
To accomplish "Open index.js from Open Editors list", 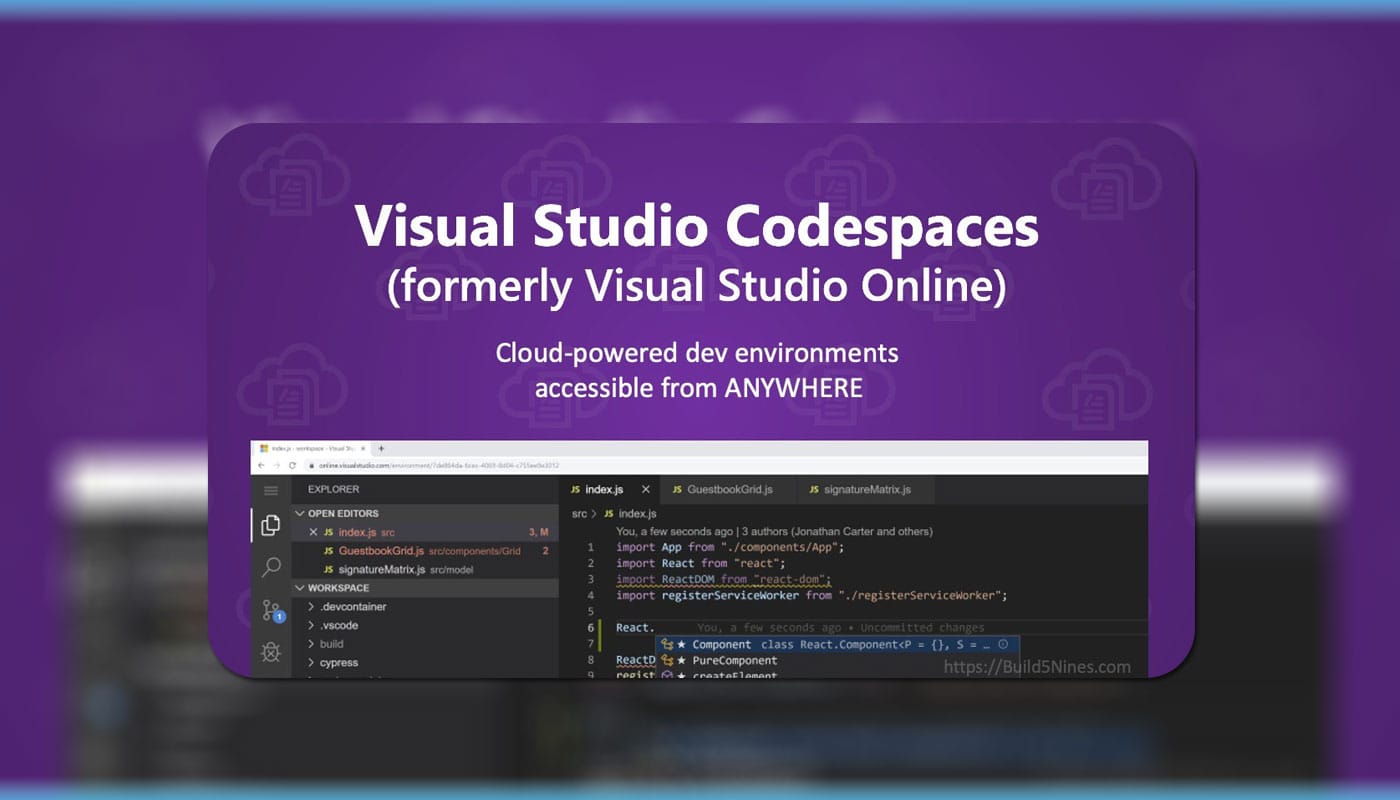I will click(x=425, y=532).
